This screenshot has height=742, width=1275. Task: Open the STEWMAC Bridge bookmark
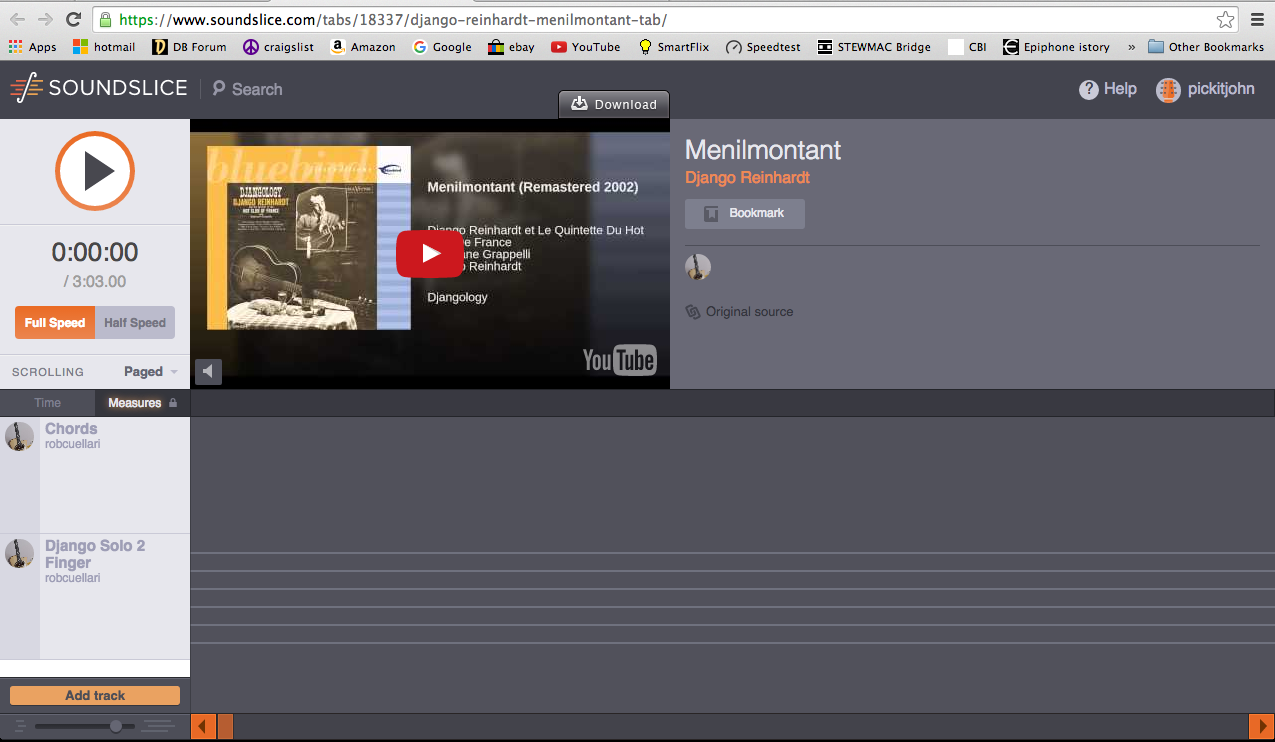coord(874,47)
